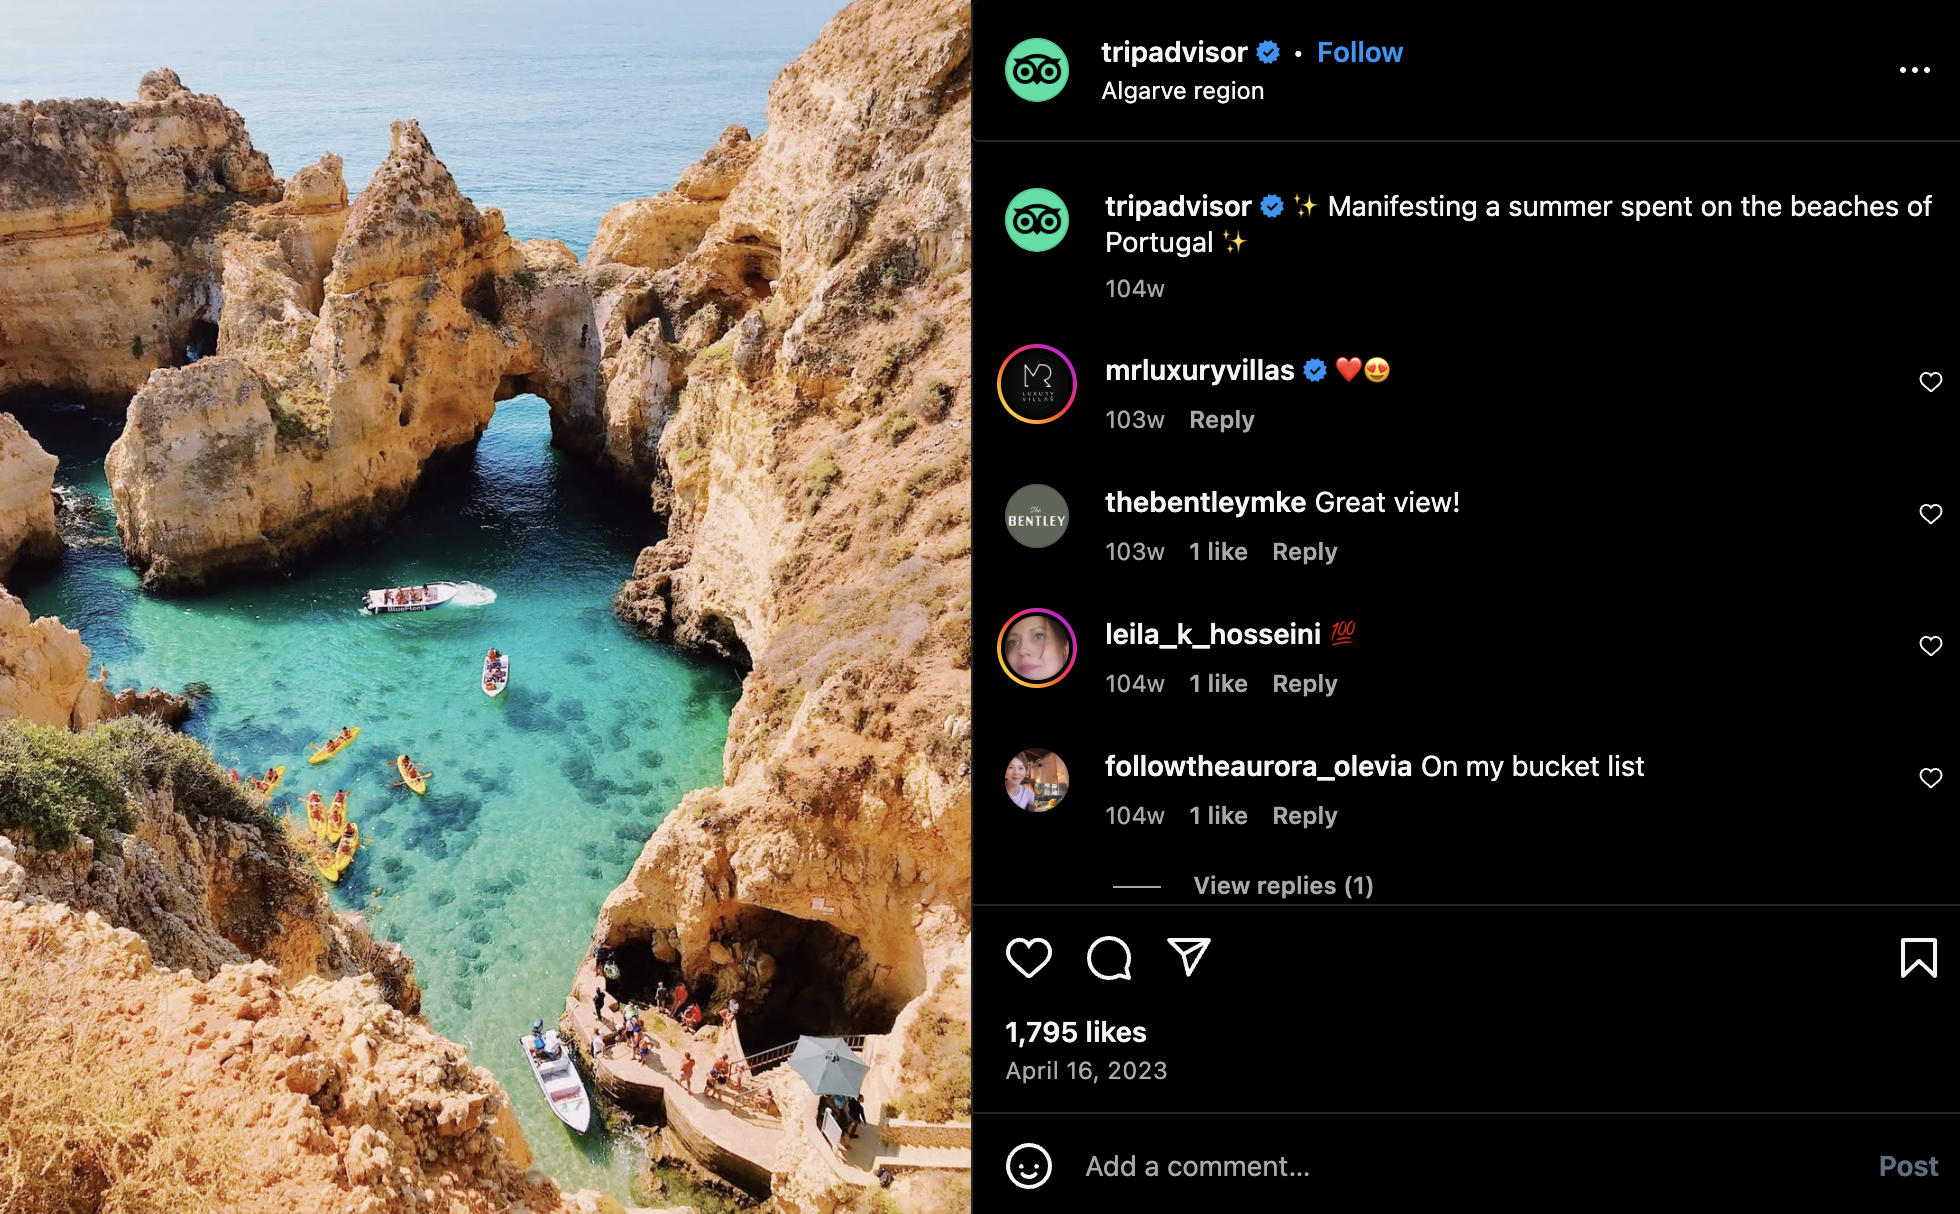Click the Algarve coastline post photo
1960x1214 pixels.
pyautogui.click(x=485, y=607)
